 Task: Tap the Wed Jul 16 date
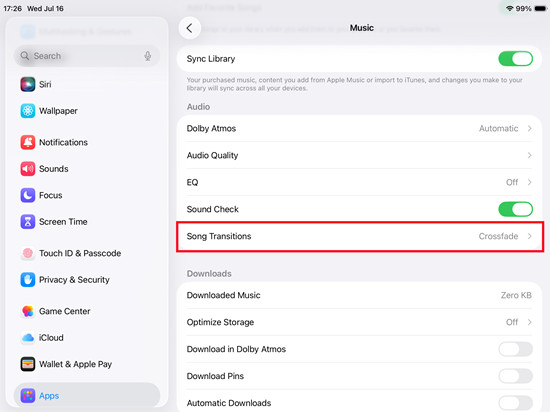45,8
